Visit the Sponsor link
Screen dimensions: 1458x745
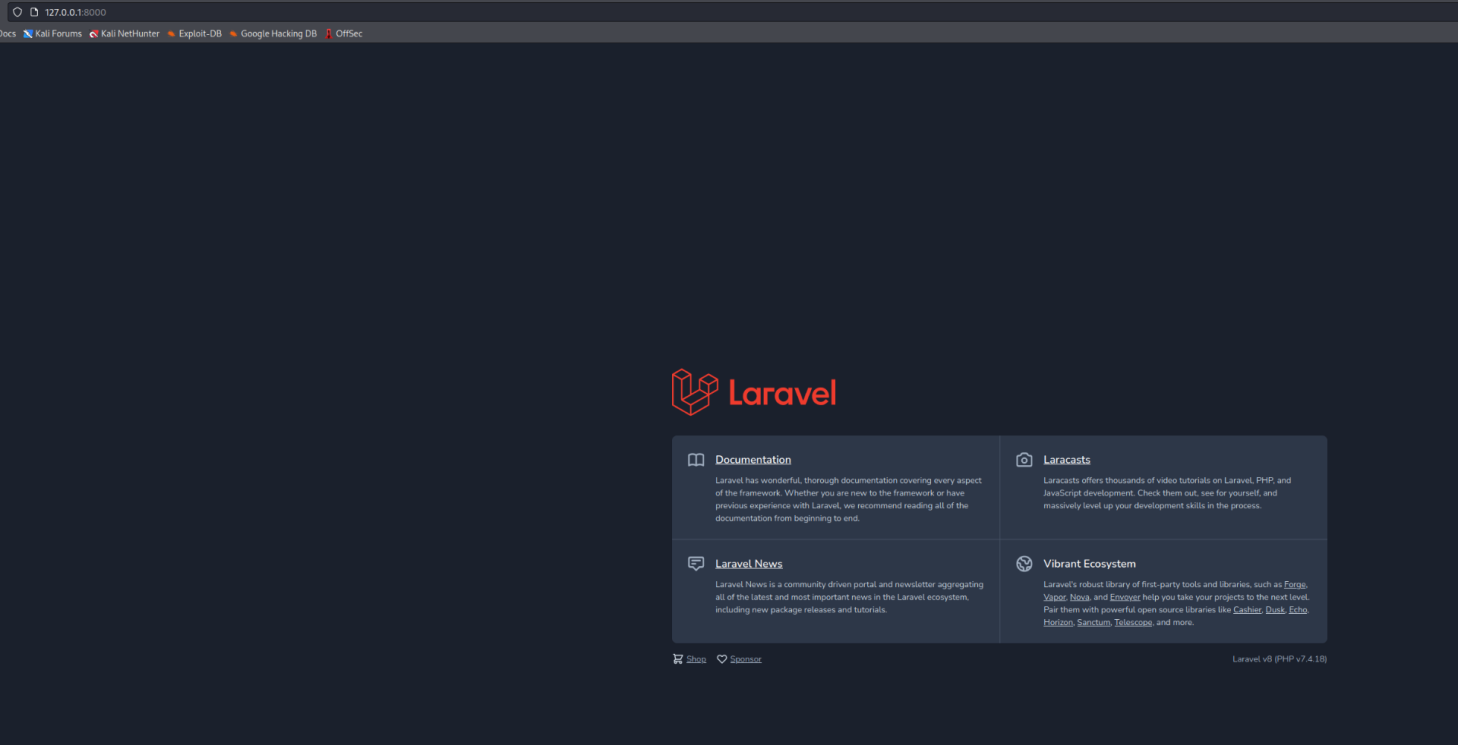[745, 659]
